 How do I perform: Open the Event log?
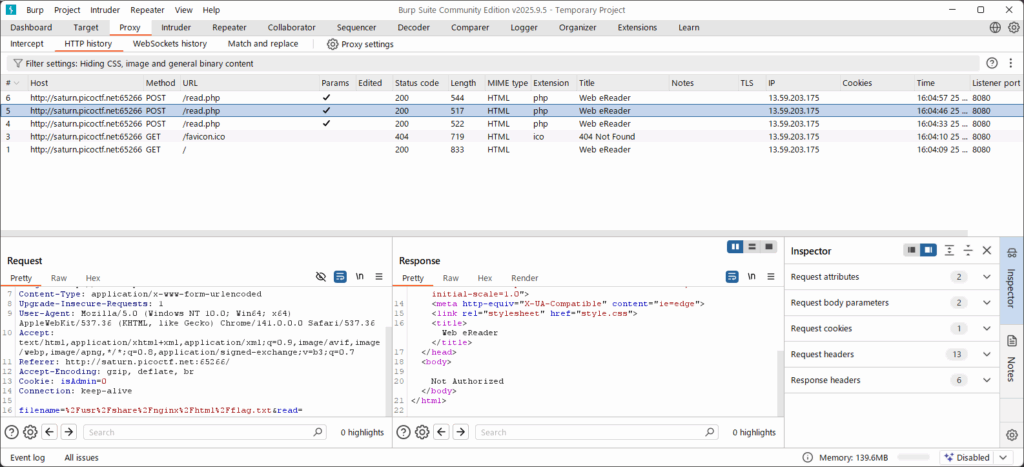pos(27,457)
